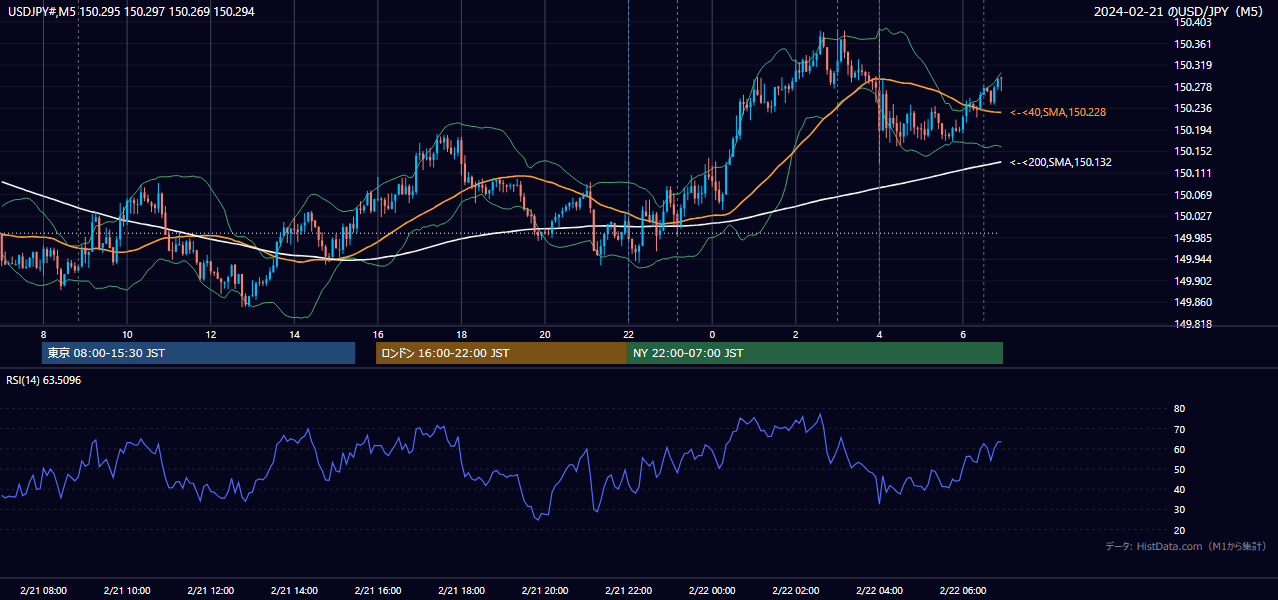Image resolution: width=1278 pixels, height=600 pixels.
Task: Click RSI axis level 50
Action: point(1179,469)
